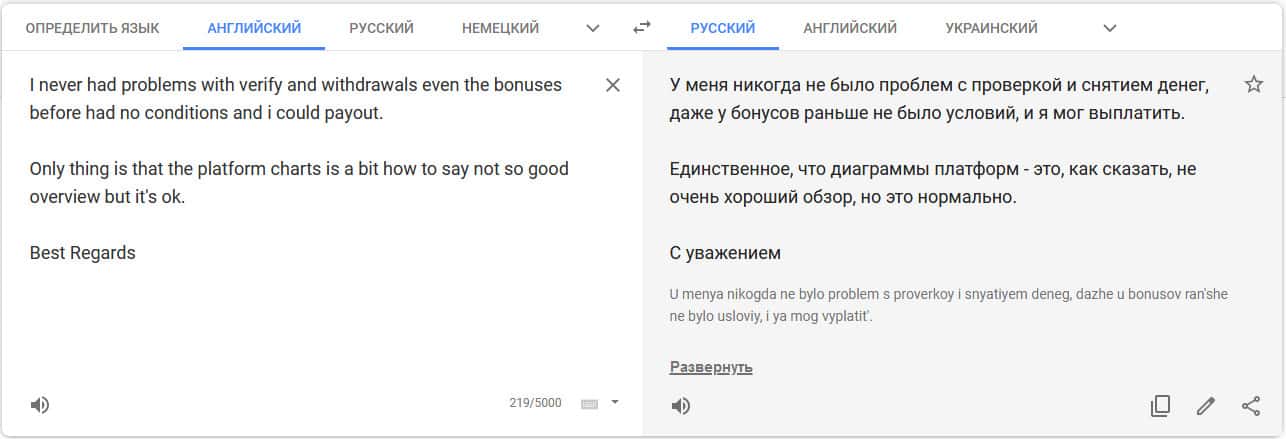Select Русский as source language
Screen dimensions: 1286x439
point(381,28)
